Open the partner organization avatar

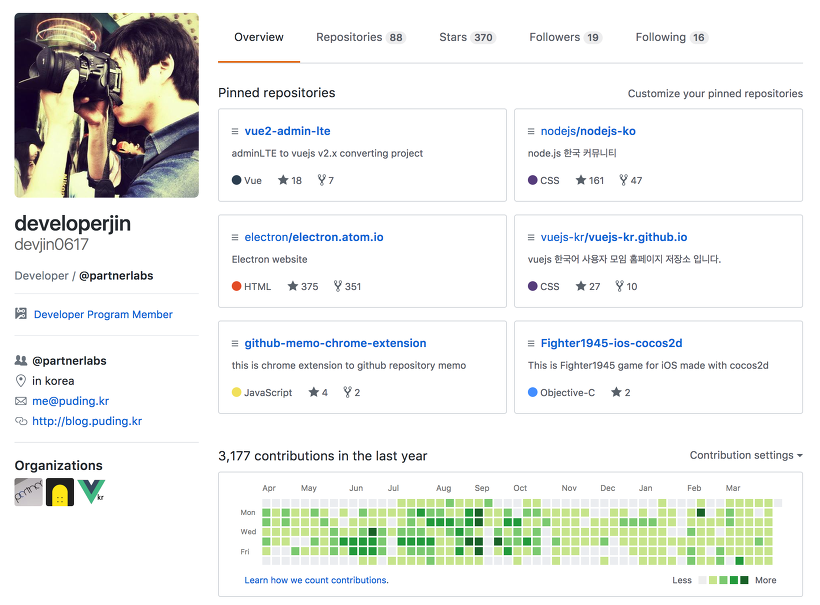(x=28, y=492)
